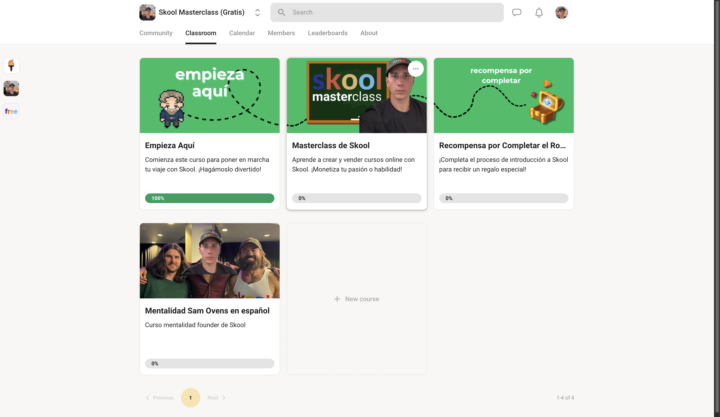This screenshot has width=720, height=417.
Task: Go to the Previous page
Action: click(159, 398)
